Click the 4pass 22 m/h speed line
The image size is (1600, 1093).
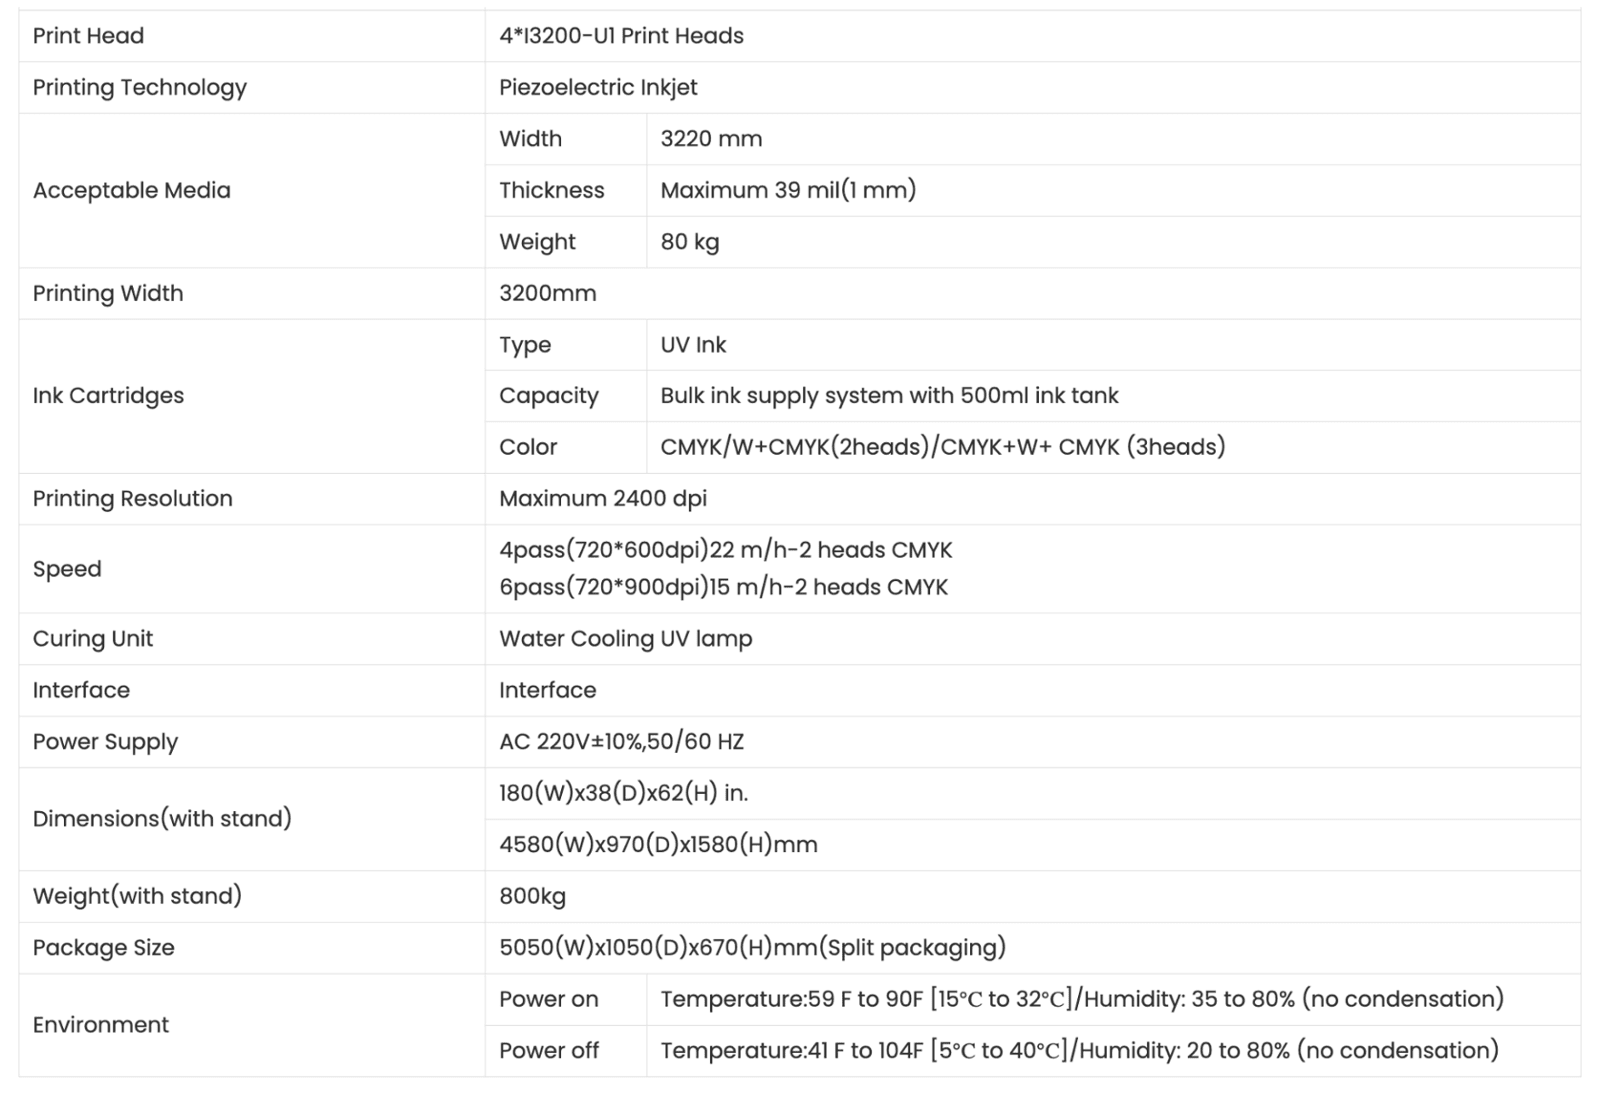click(x=725, y=550)
